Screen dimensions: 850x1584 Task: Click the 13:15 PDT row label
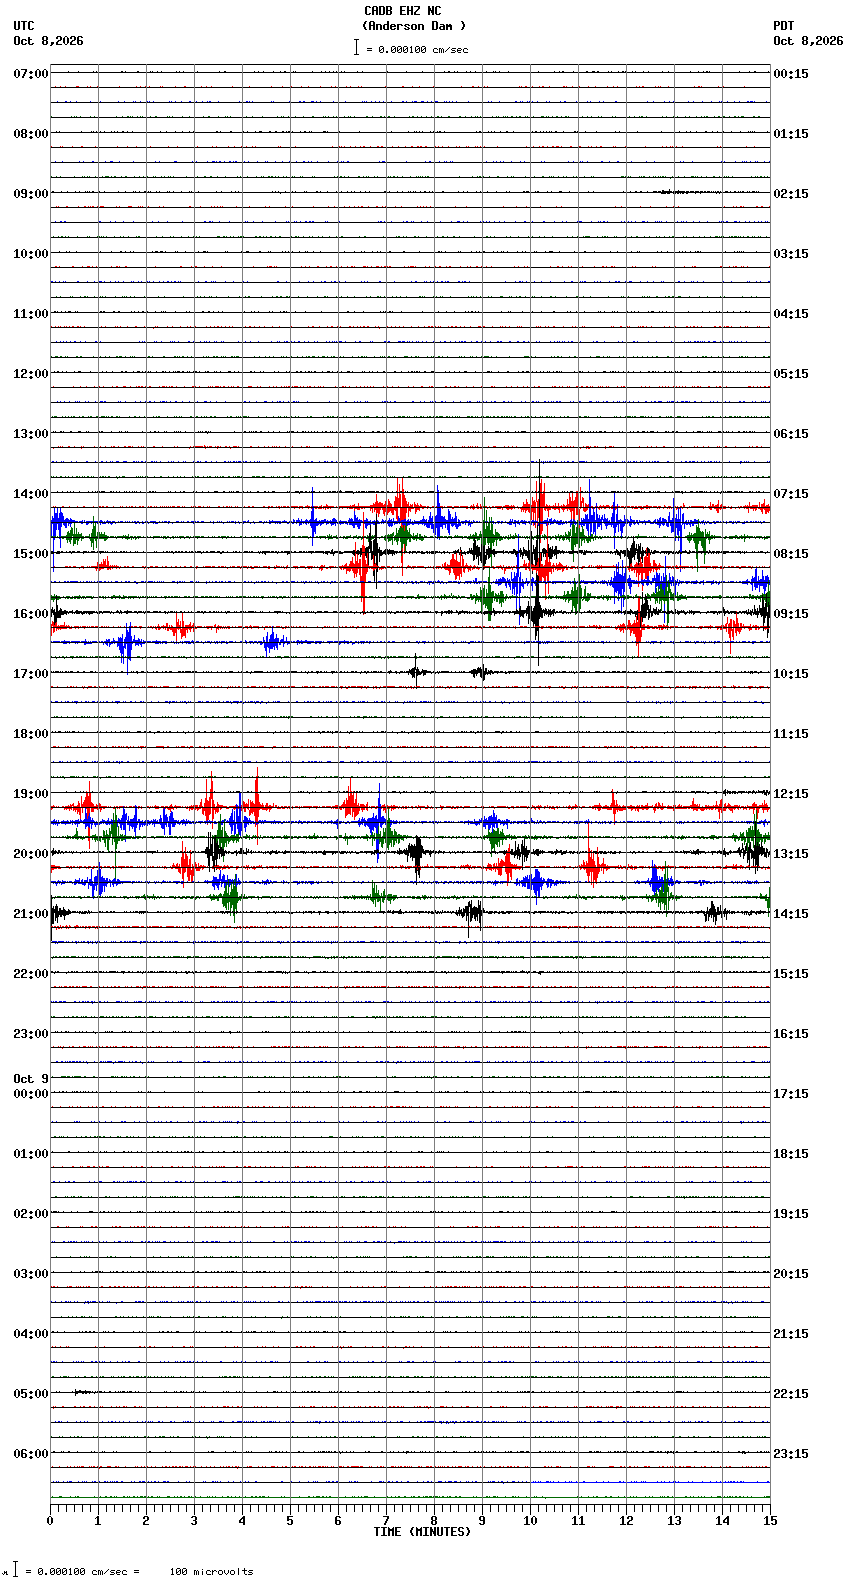791,854
